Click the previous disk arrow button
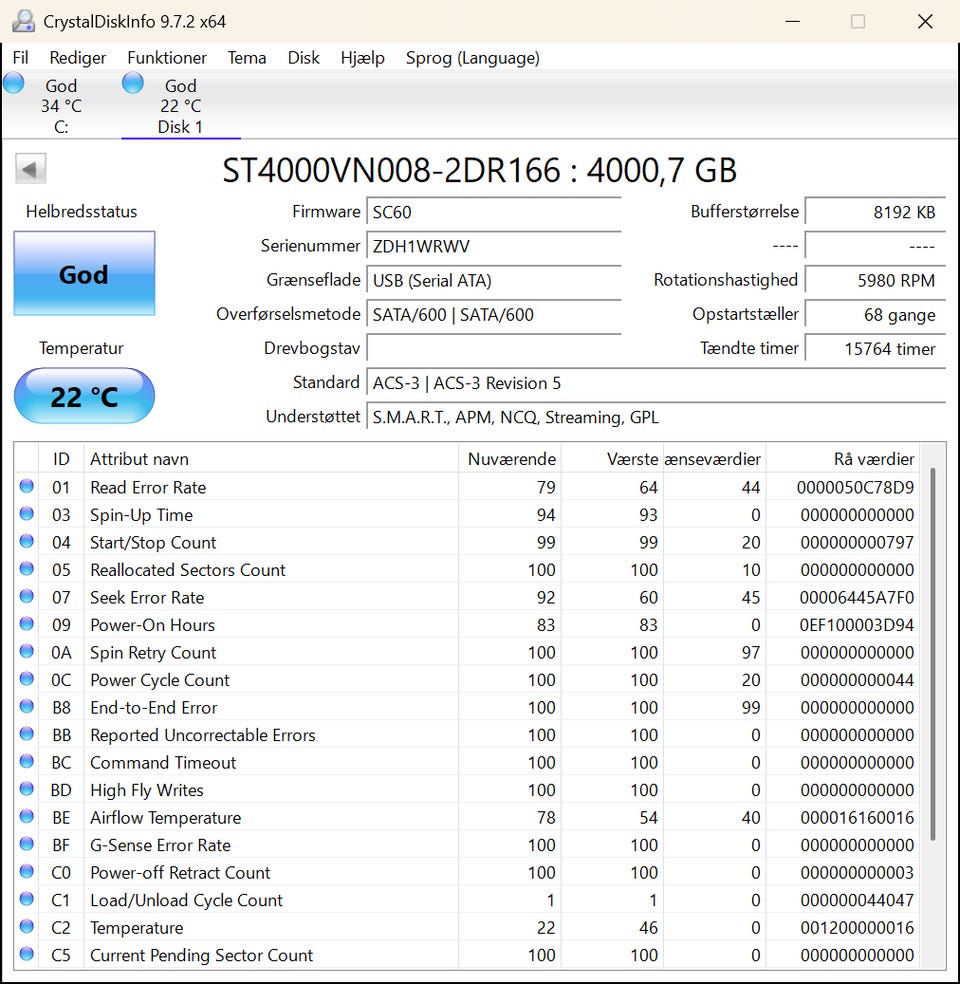Viewport: 960px width, 984px height. tap(31, 170)
